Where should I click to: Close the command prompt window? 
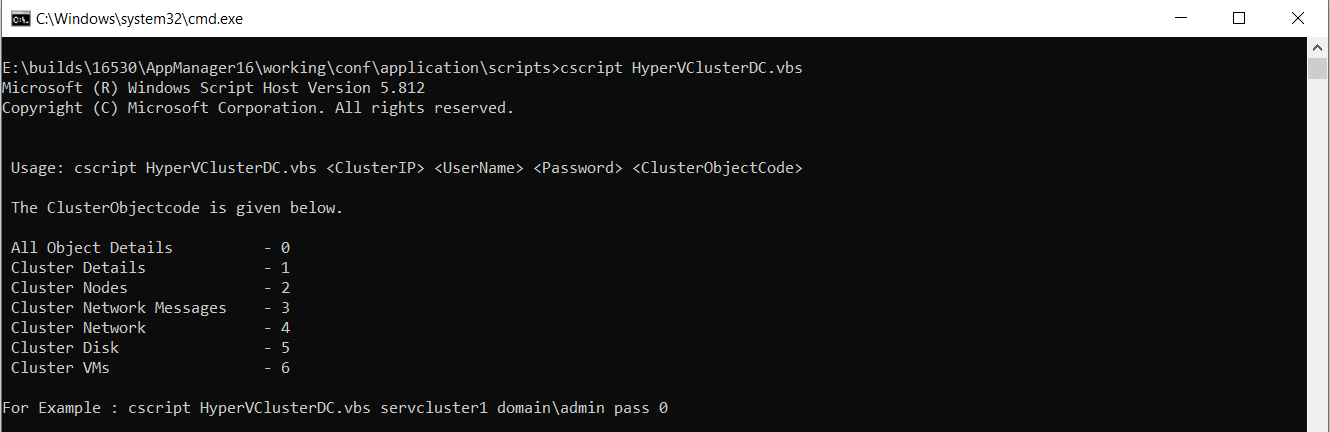[x=1297, y=18]
